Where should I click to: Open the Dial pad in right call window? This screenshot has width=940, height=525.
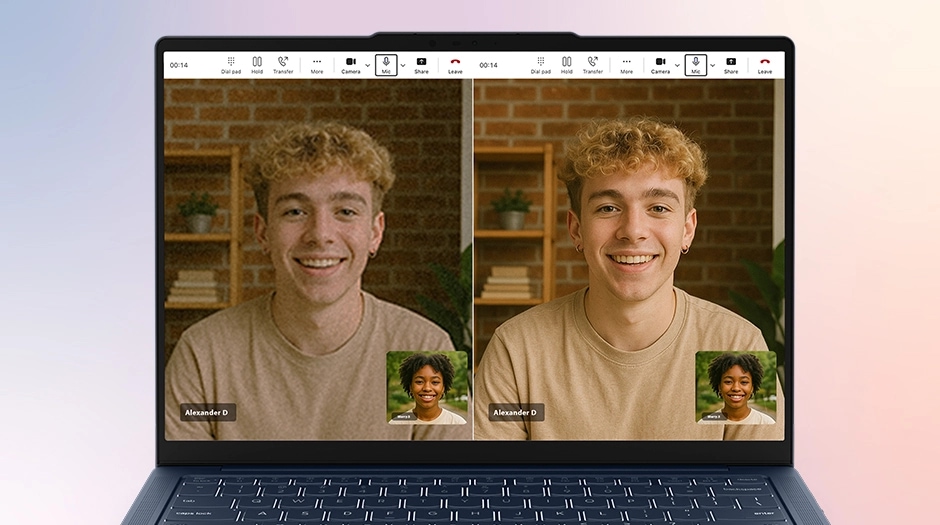point(541,65)
